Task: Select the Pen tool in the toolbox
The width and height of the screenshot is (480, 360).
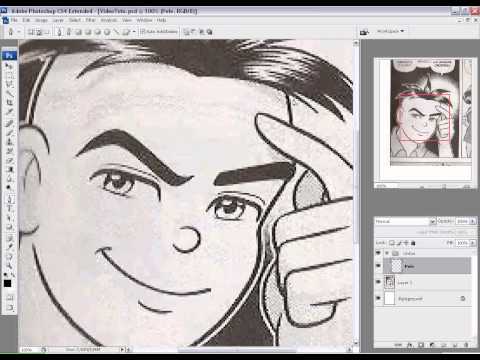Action: pyautogui.click(x=9, y=200)
